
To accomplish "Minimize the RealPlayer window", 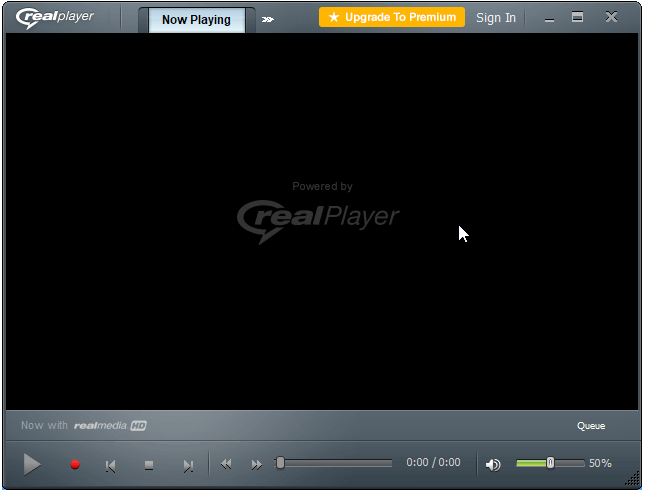I will (549, 18).
